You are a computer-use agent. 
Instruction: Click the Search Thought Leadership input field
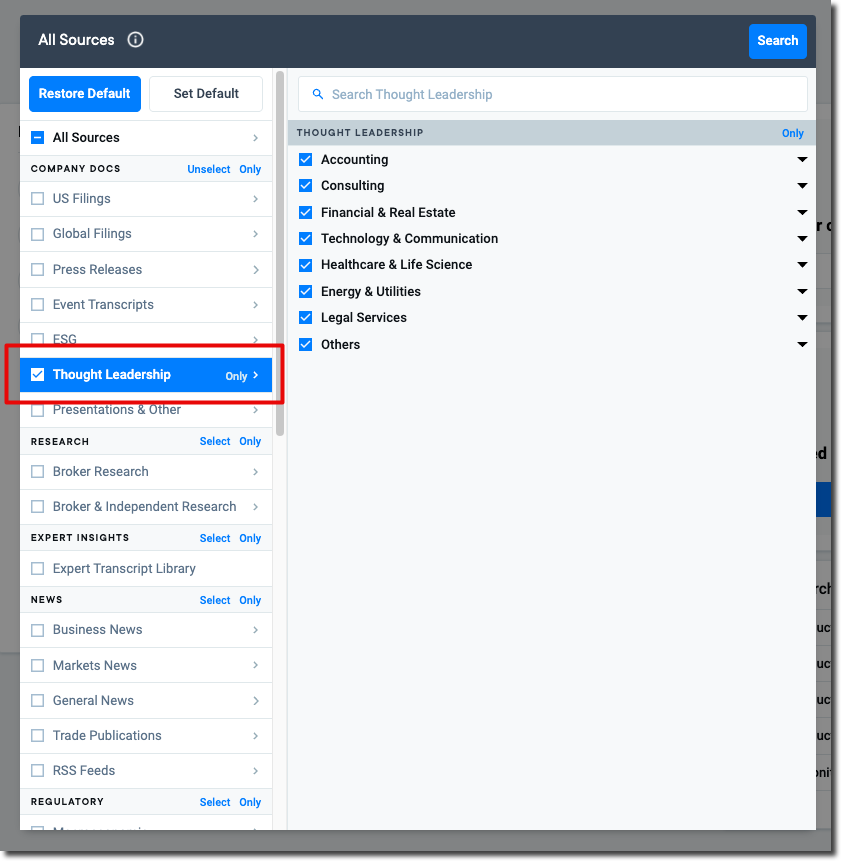pos(450,94)
